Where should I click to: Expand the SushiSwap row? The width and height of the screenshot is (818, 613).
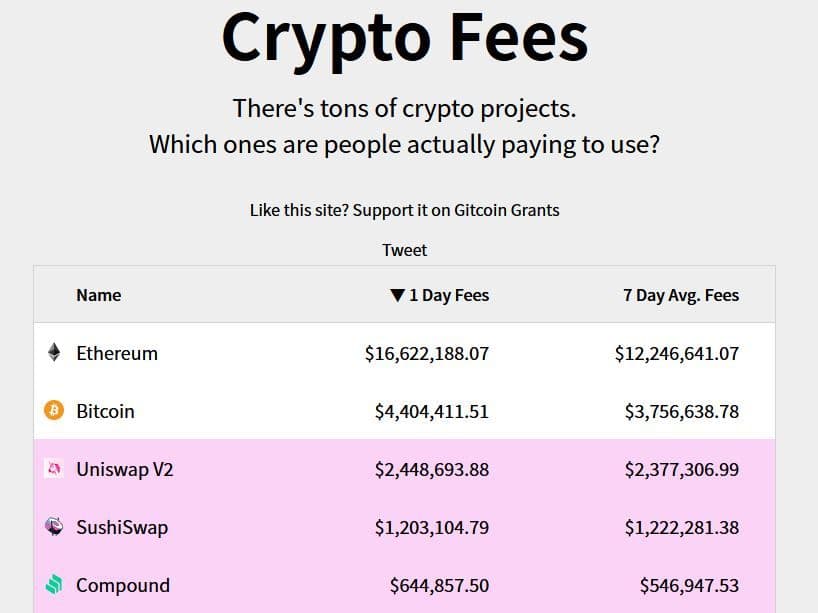(x=122, y=527)
